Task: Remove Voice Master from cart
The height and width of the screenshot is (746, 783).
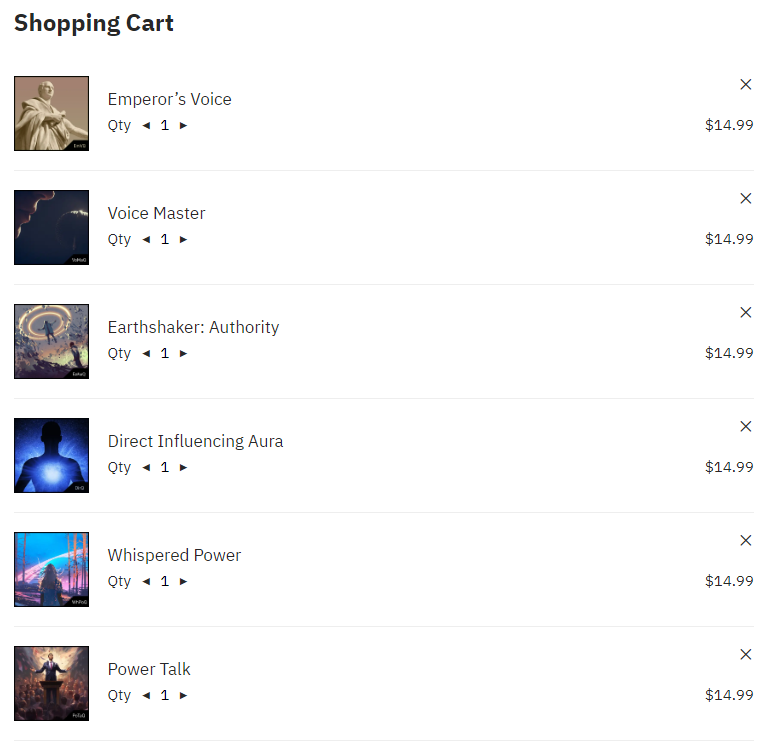Action: point(746,198)
